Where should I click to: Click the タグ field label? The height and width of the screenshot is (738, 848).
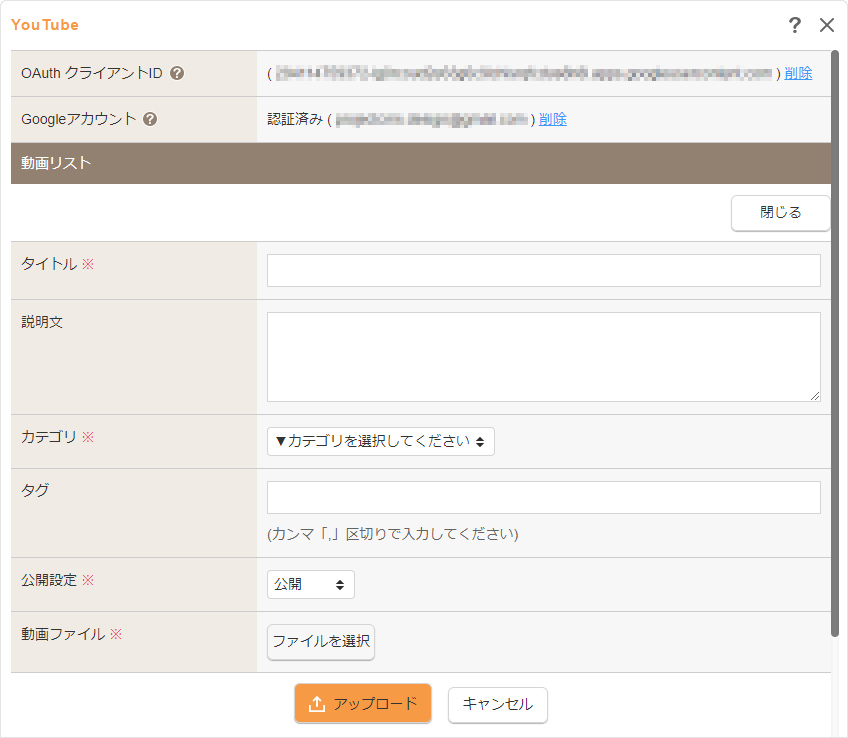(x=35, y=490)
